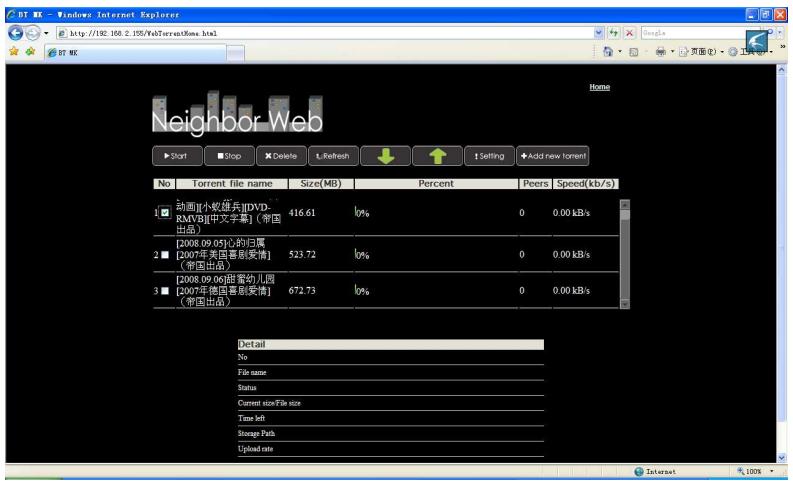Delete the selected torrent
Viewport: 793px width, 485px height.
coord(281,156)
